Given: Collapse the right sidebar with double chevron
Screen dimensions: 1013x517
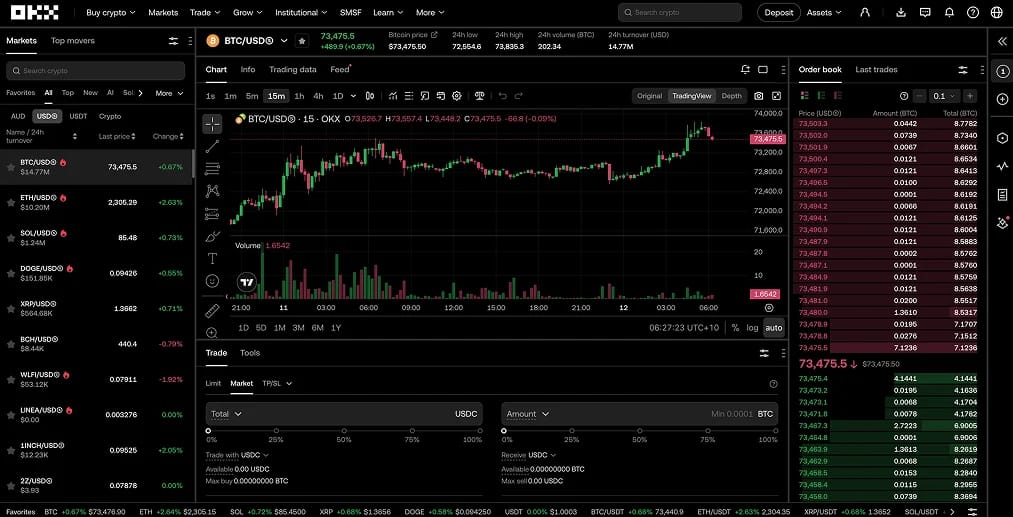Looking at the screenshot, I should (x=1002, y=41).
